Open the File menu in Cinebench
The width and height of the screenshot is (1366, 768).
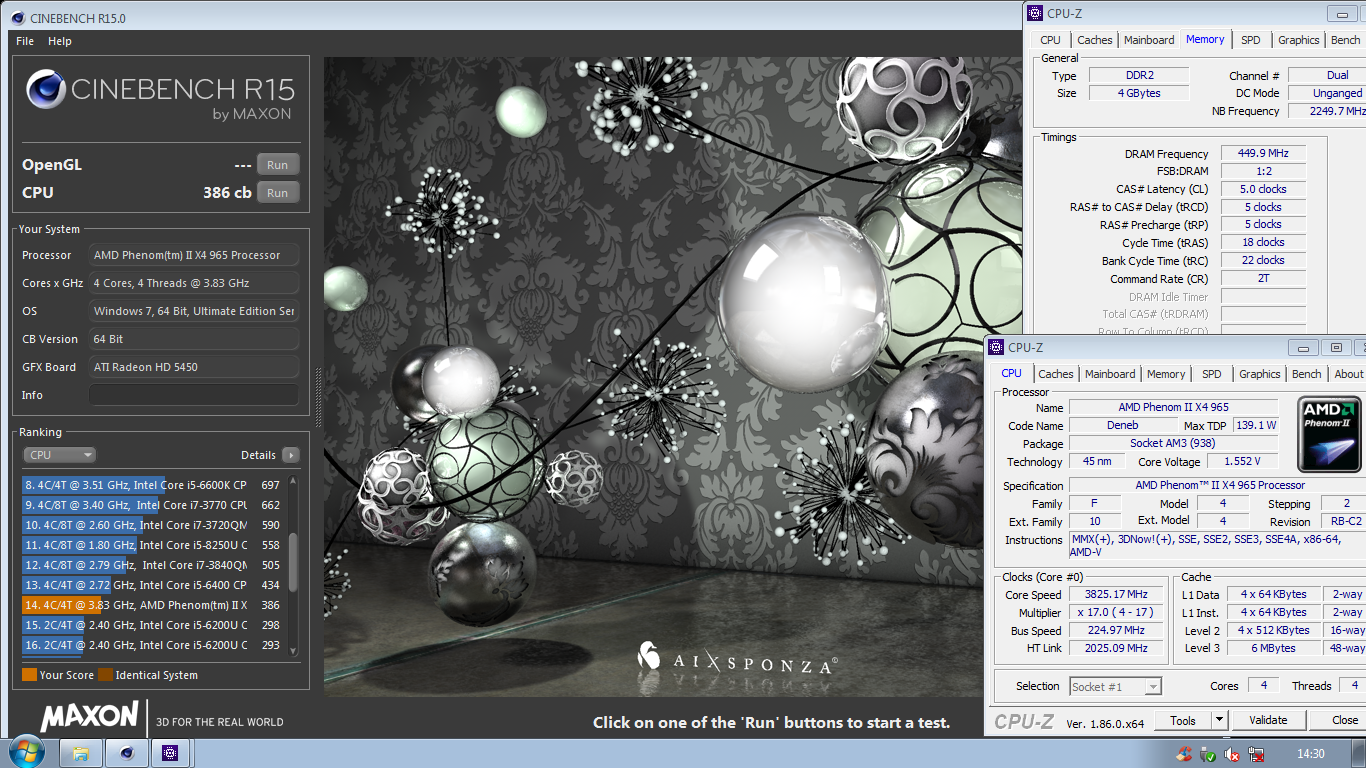25,41
